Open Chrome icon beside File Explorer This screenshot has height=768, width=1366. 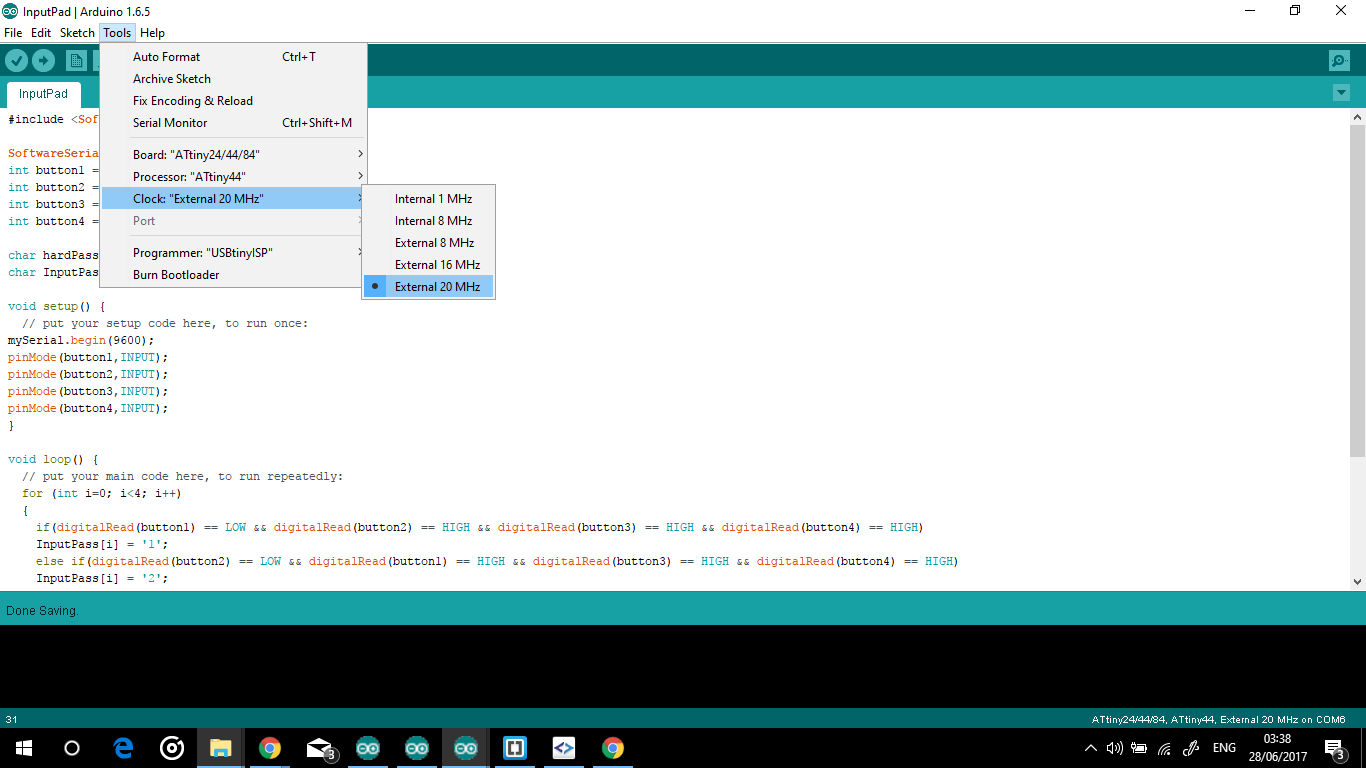coord(270,748)
